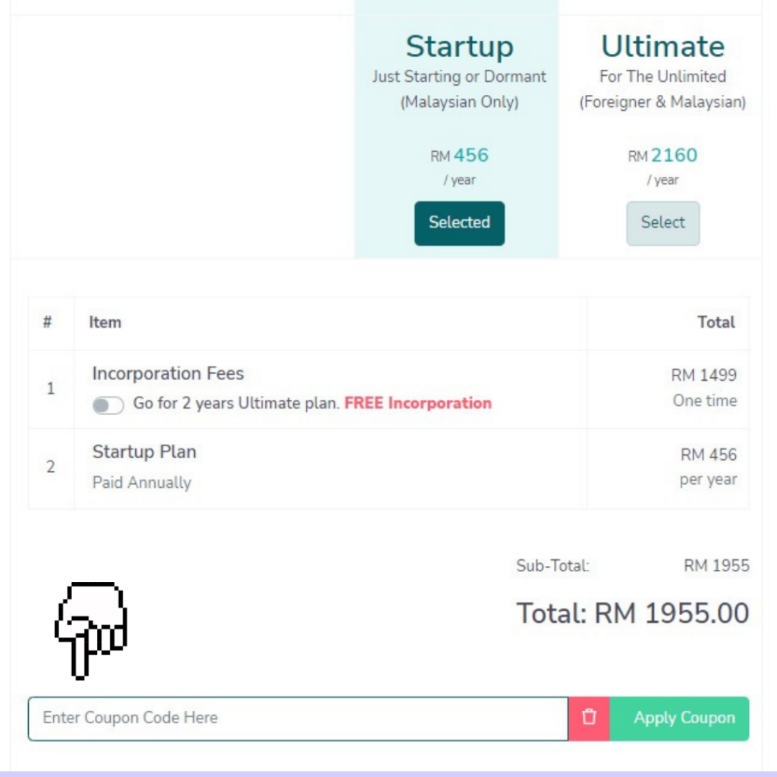Toggle the 2 years Ultimate plan switch

(108, 405)
